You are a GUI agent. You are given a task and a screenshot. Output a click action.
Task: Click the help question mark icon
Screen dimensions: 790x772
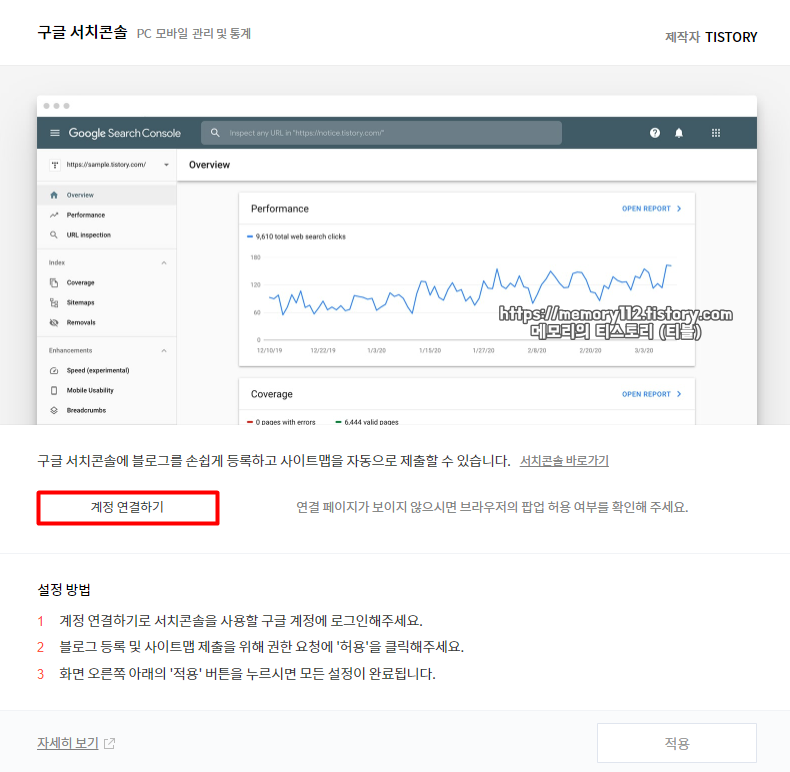point(654,133)
